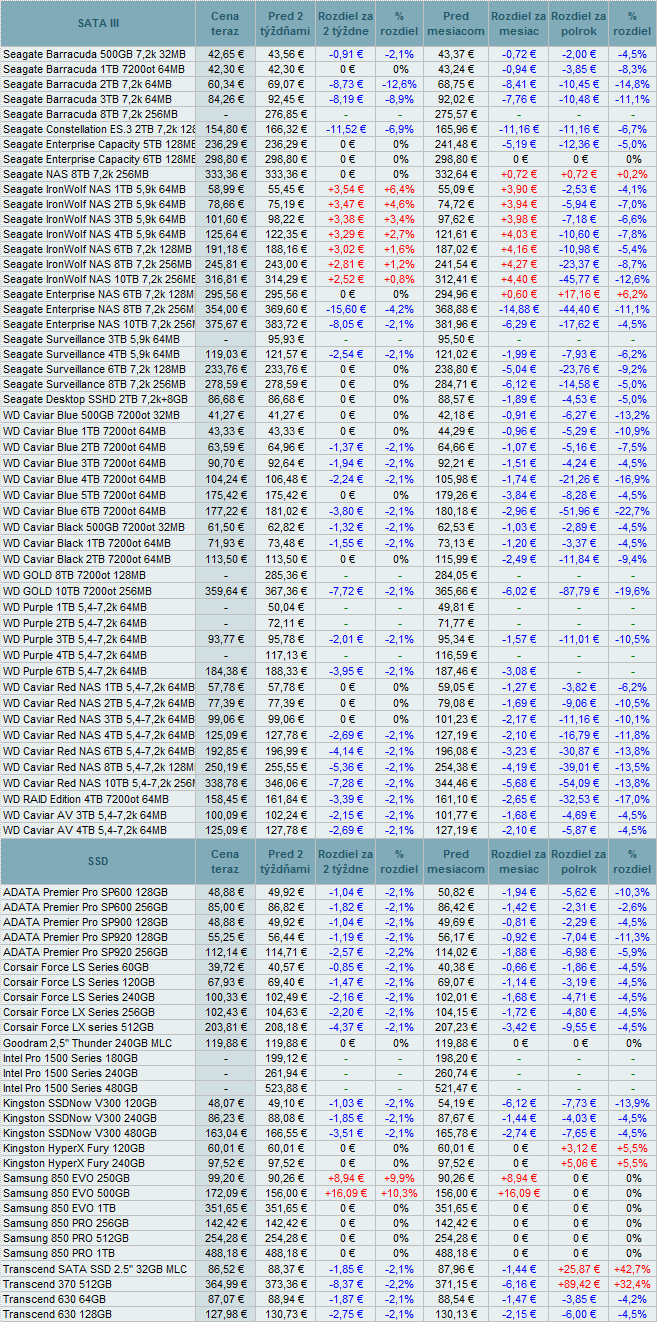
Task: Click 338,78 € price of WD Caviar Red NAS 10TB
Action: click(225, 783)
